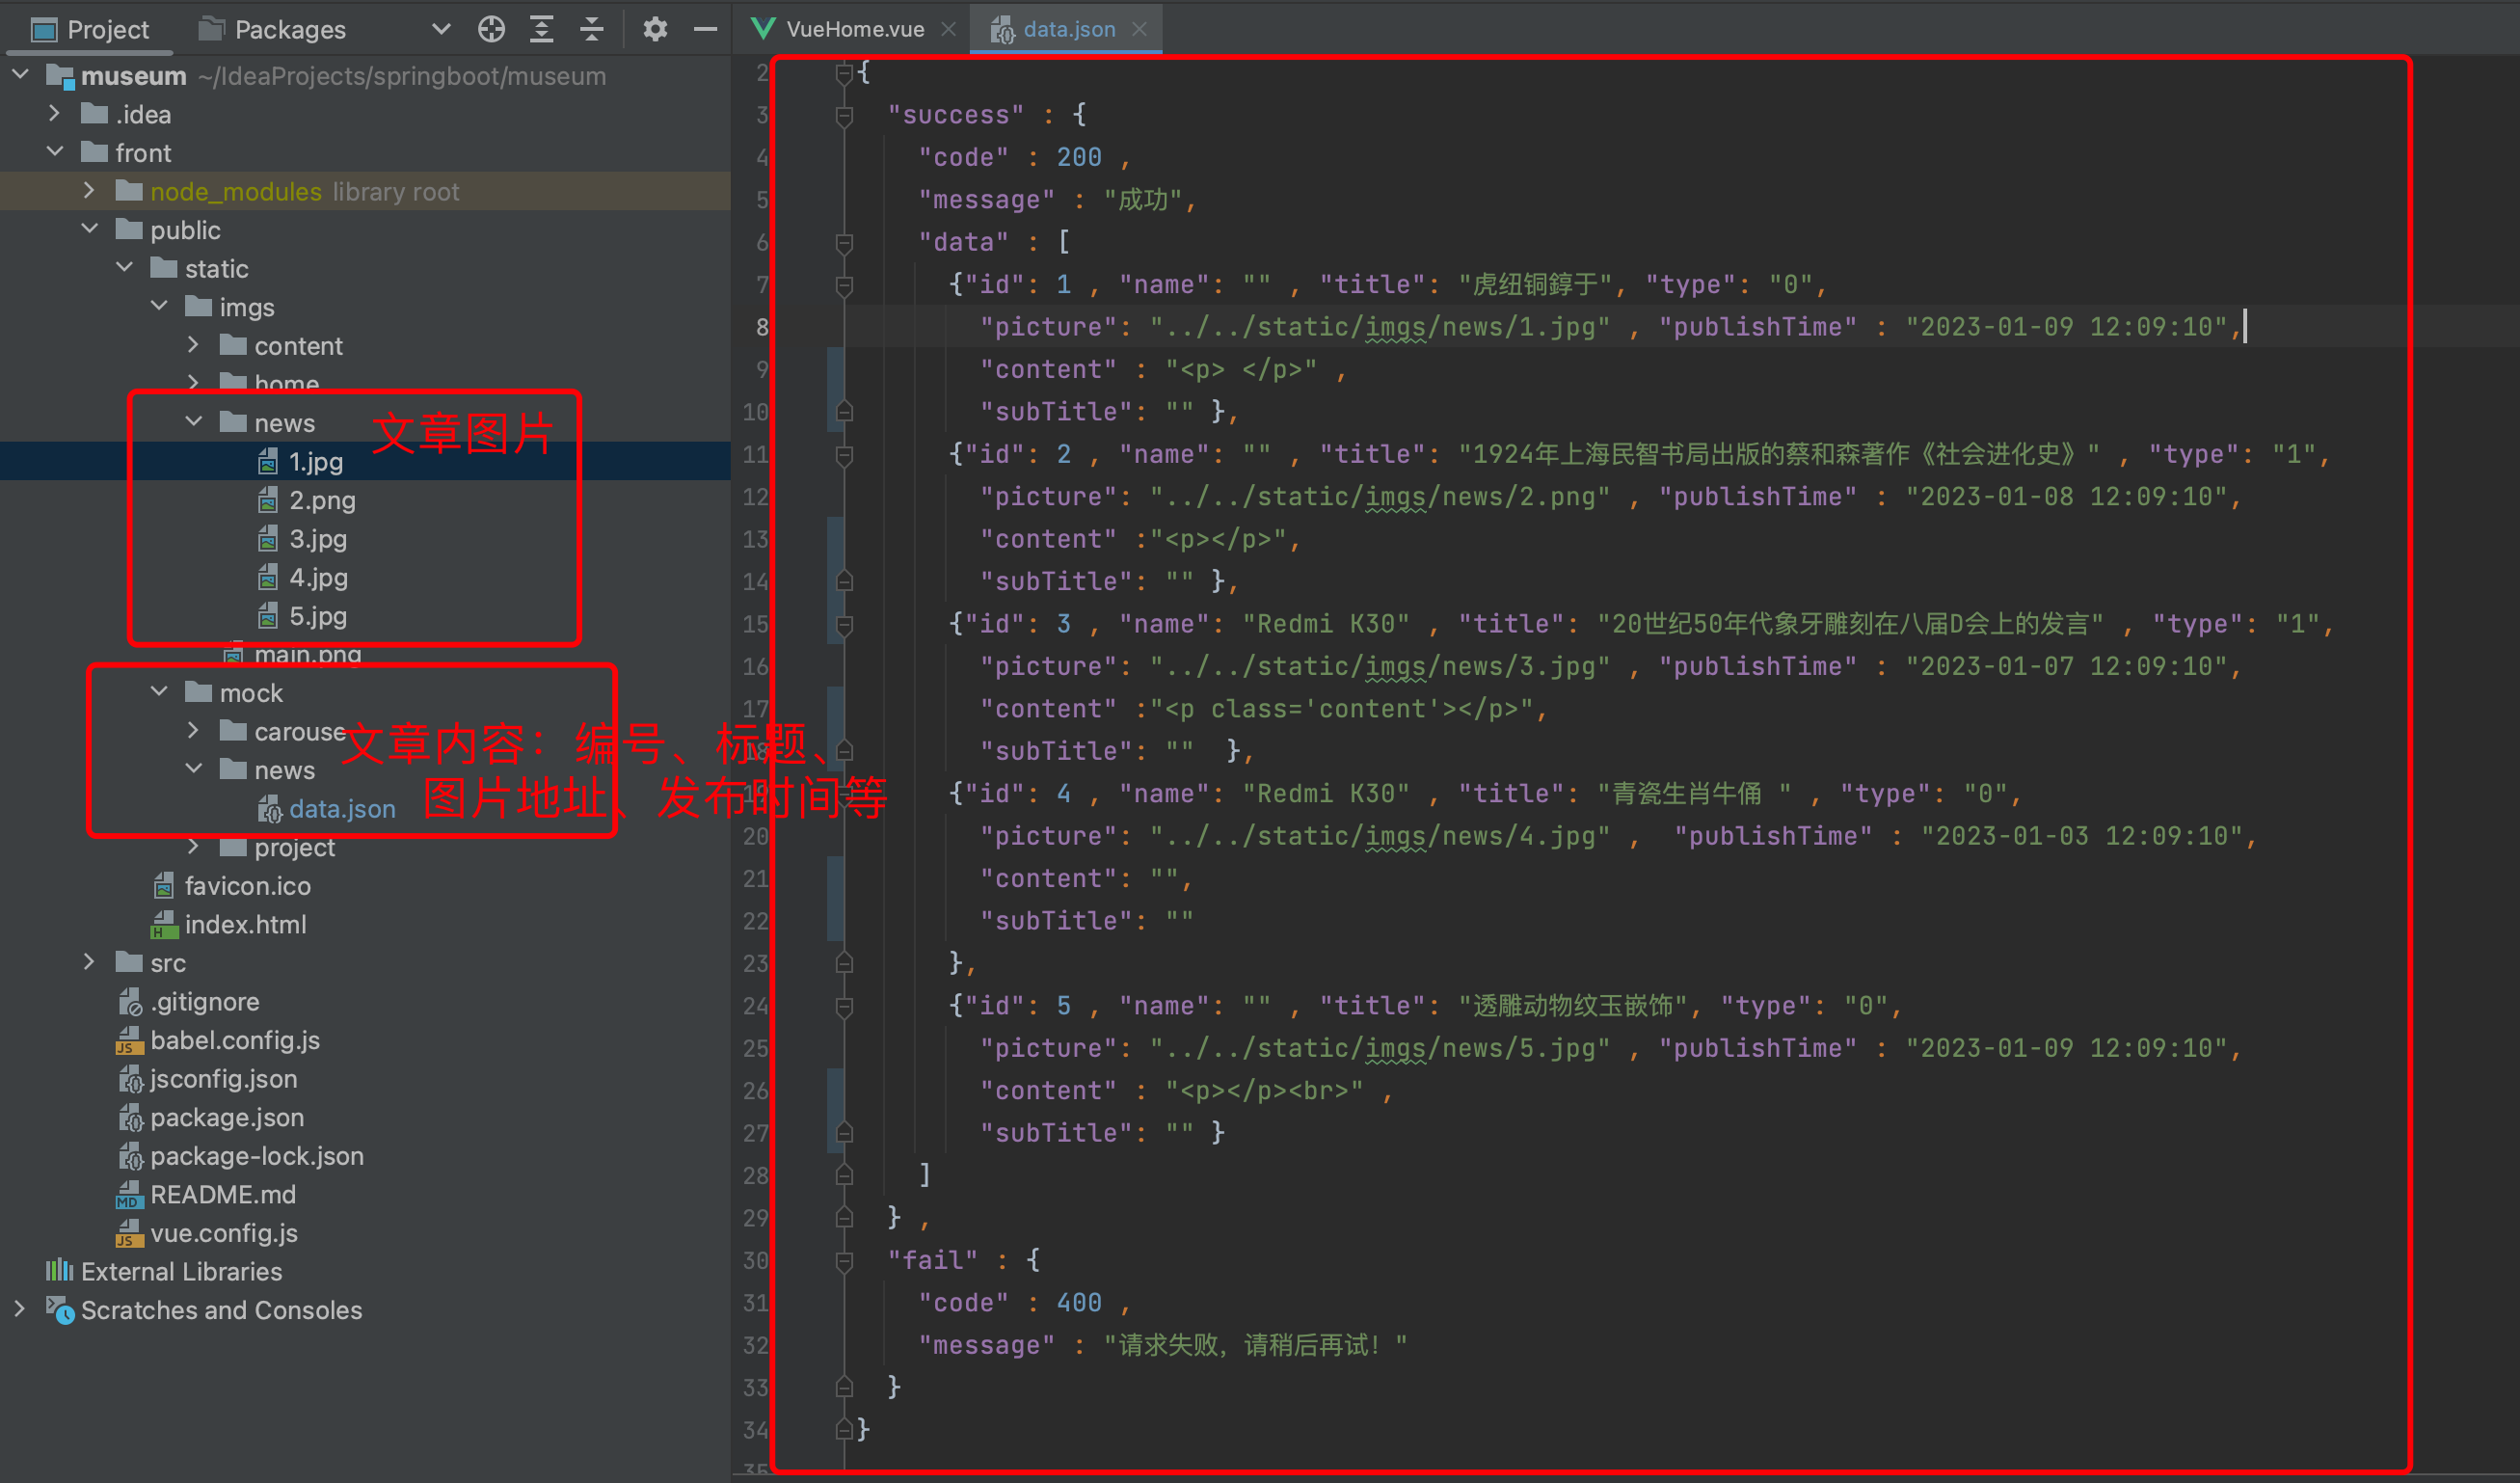
Task: Click the picture path news/2.png text
Action: click(1380, 496)
